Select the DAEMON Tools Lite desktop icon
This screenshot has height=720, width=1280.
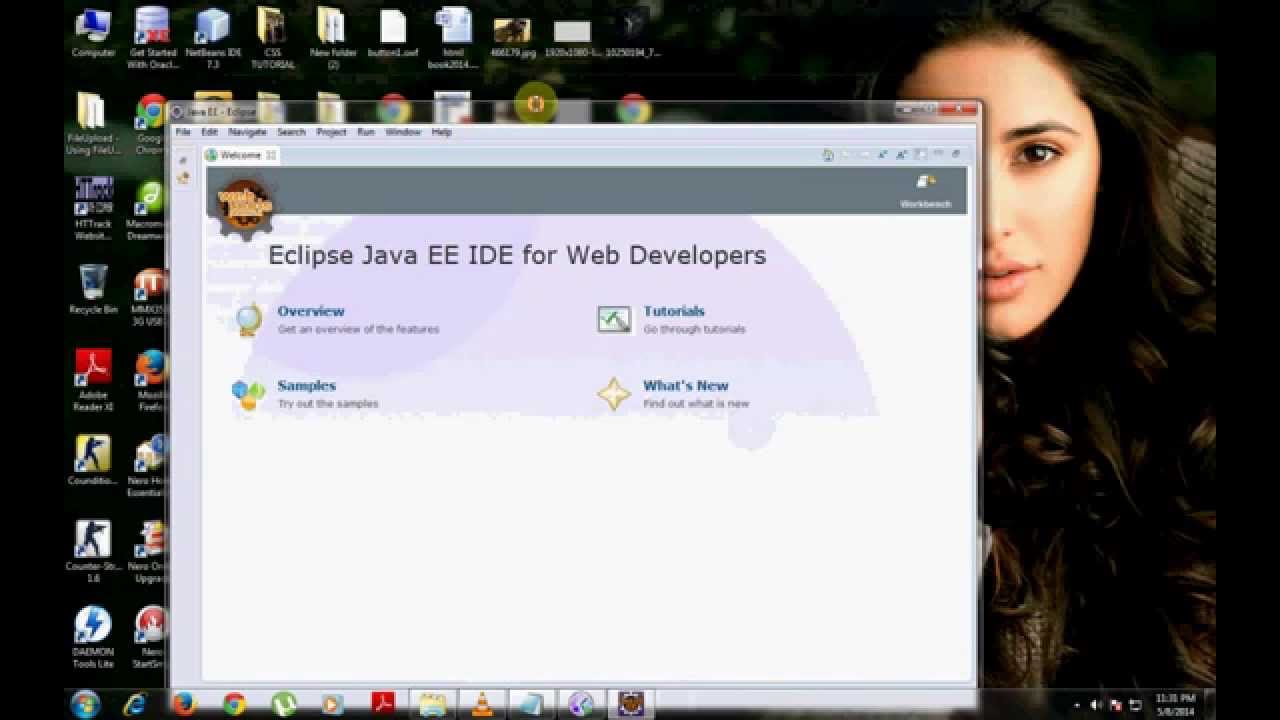coord(93,638)
